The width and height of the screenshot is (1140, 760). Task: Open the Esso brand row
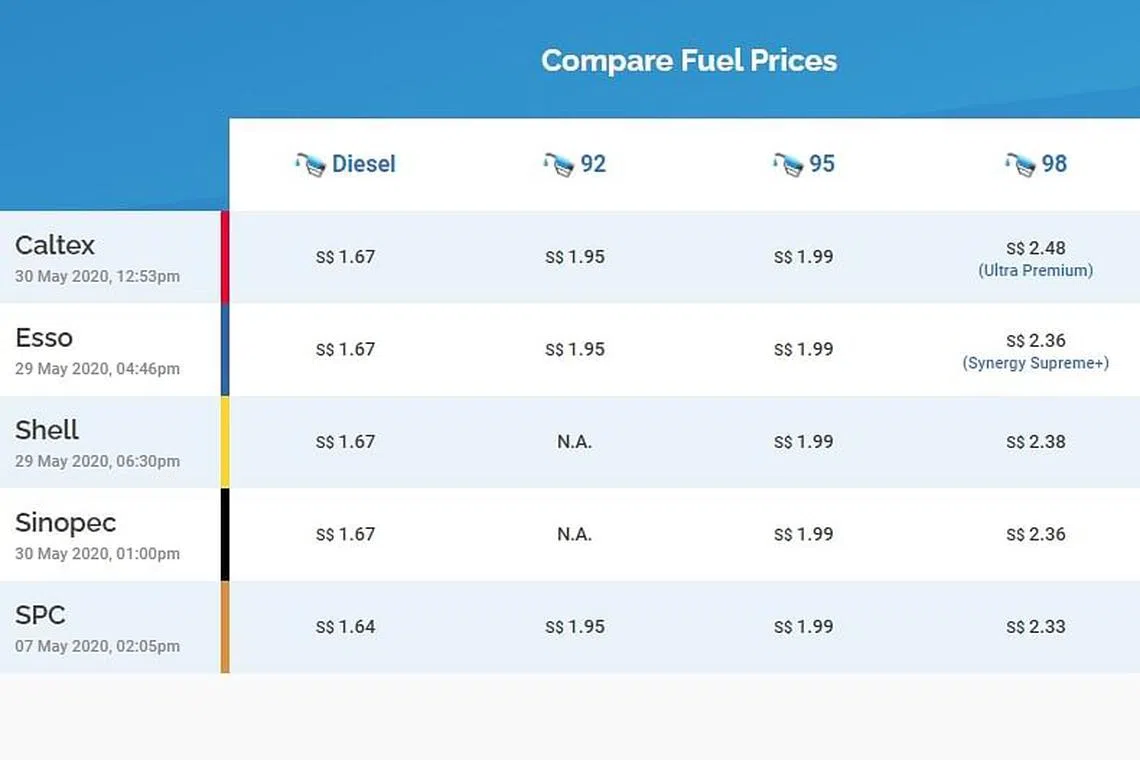(x=44, y=338)
